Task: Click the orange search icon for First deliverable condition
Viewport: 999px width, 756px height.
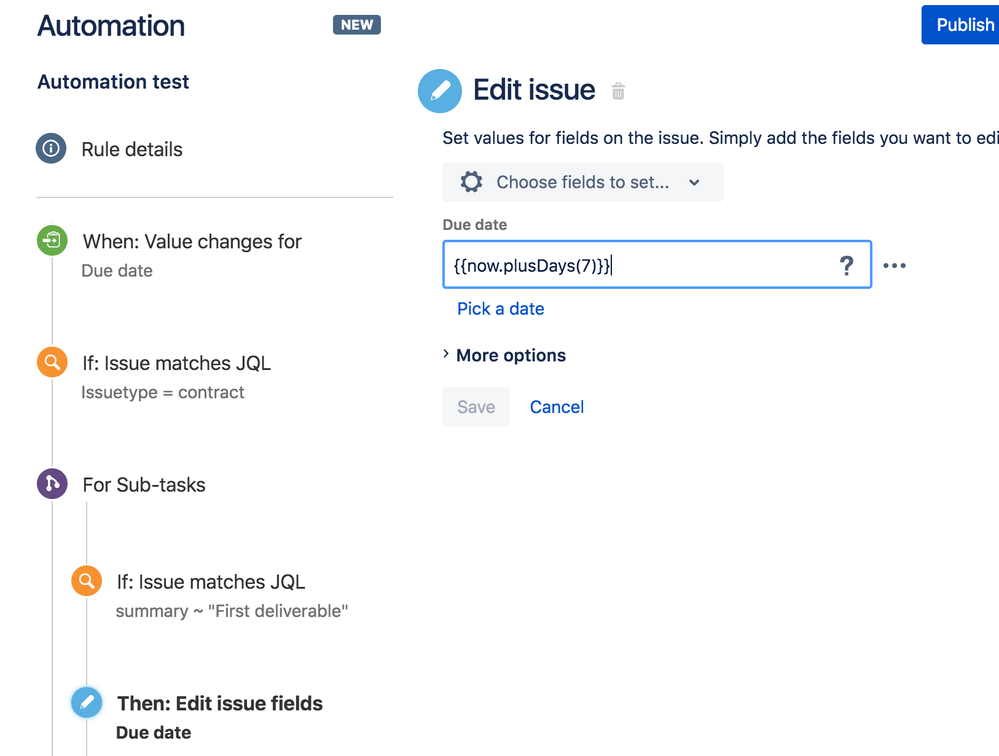Action: (x=87, y=581)
